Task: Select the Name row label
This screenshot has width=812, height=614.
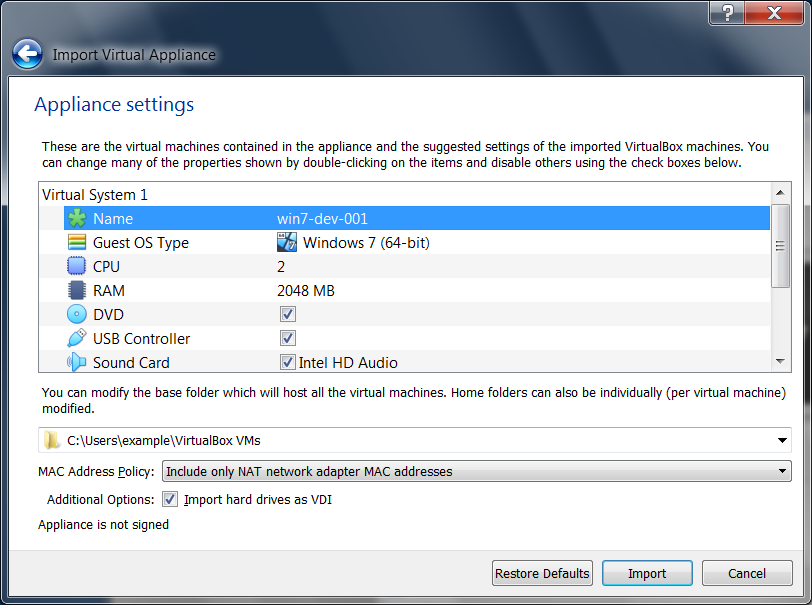Action: click(113, 218)
